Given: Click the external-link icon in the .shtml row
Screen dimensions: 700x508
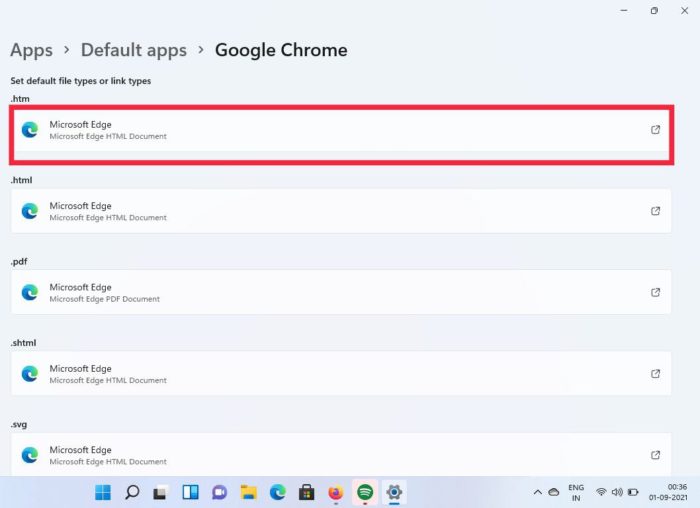Looking at the screenshot, I should (x=655, y=374).
